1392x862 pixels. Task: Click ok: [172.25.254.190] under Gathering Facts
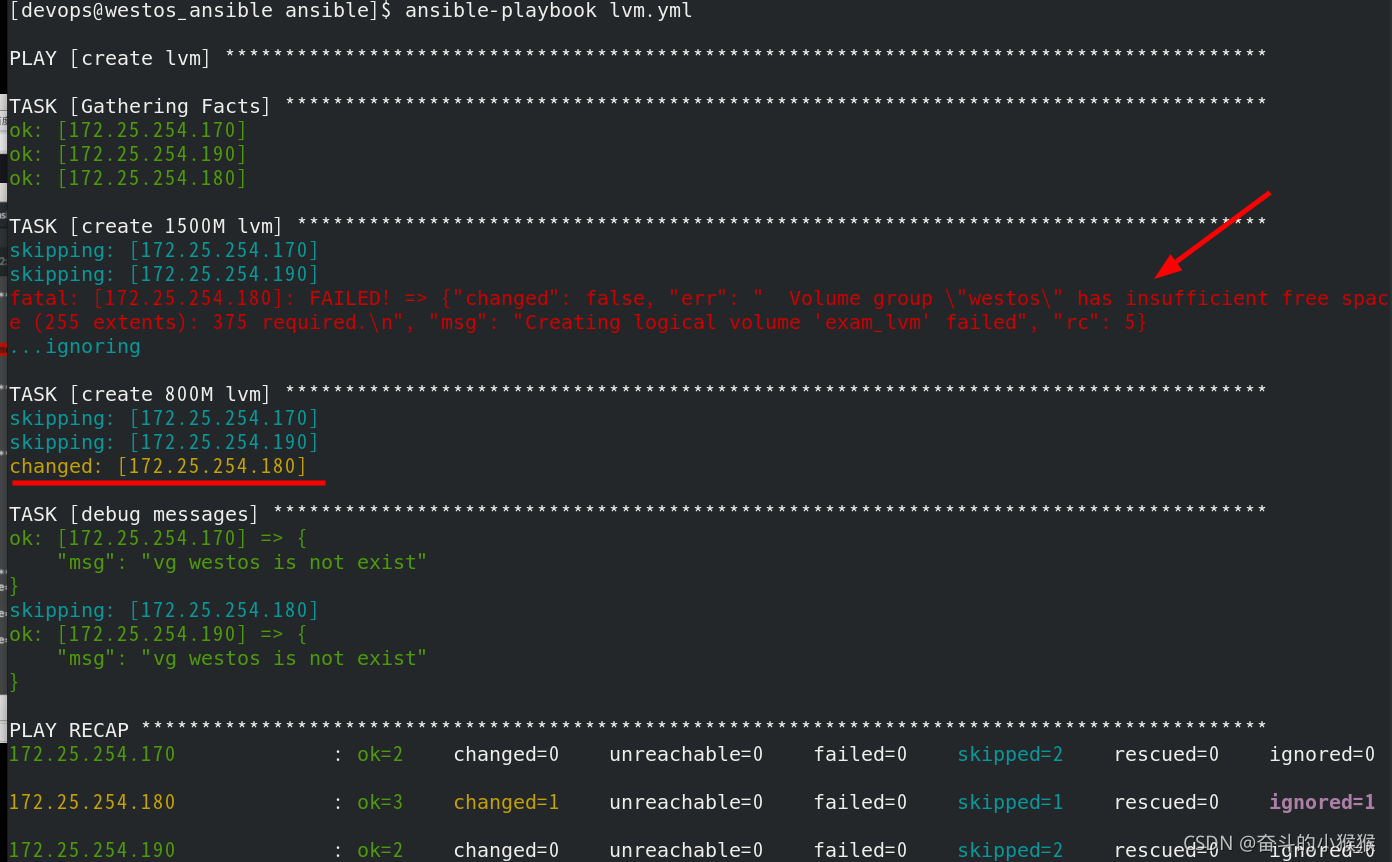(128, 155)
